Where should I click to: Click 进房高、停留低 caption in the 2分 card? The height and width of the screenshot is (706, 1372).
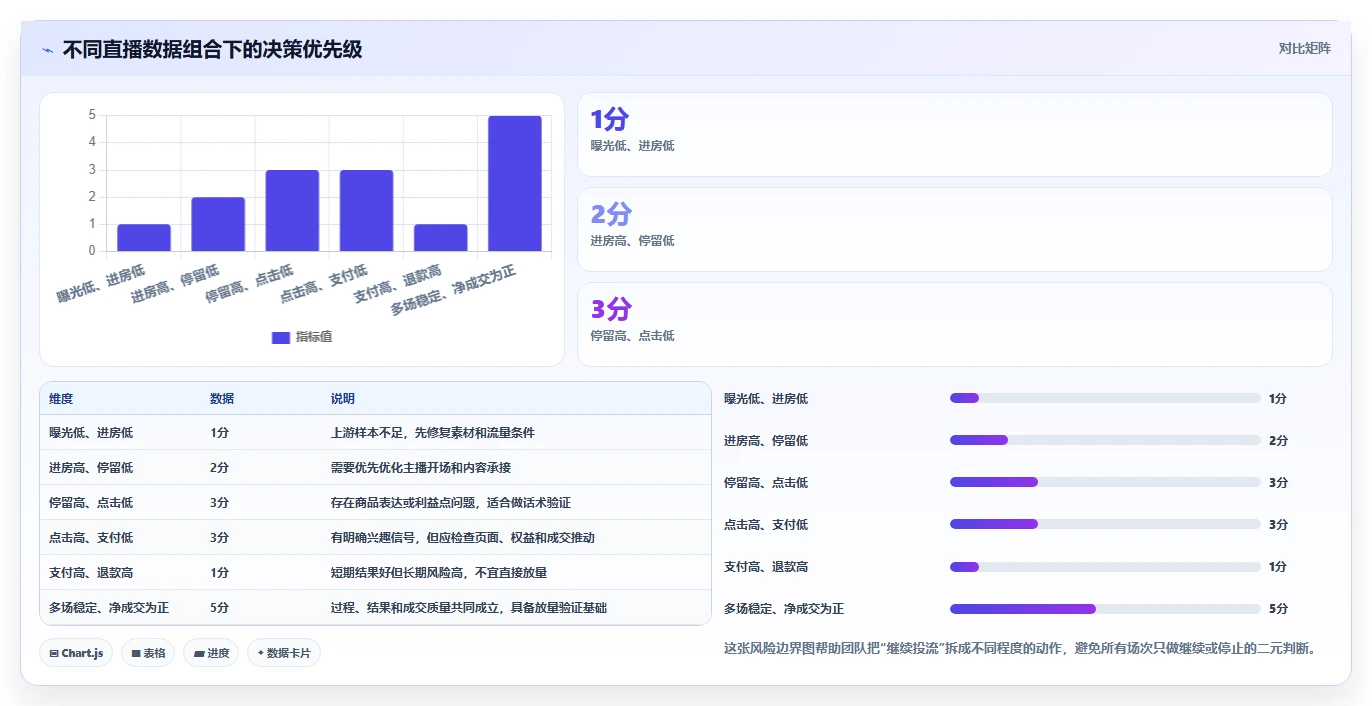[632, 241]
